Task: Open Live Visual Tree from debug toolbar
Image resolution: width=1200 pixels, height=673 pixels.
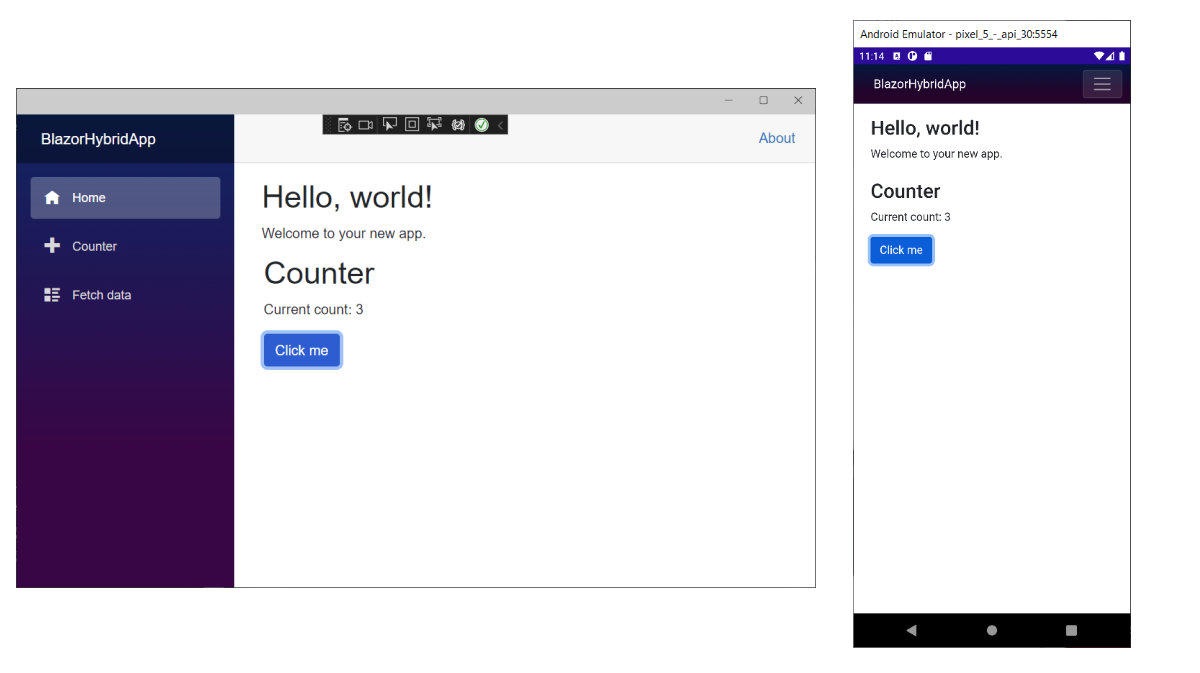Action: (x=344, y=124)
